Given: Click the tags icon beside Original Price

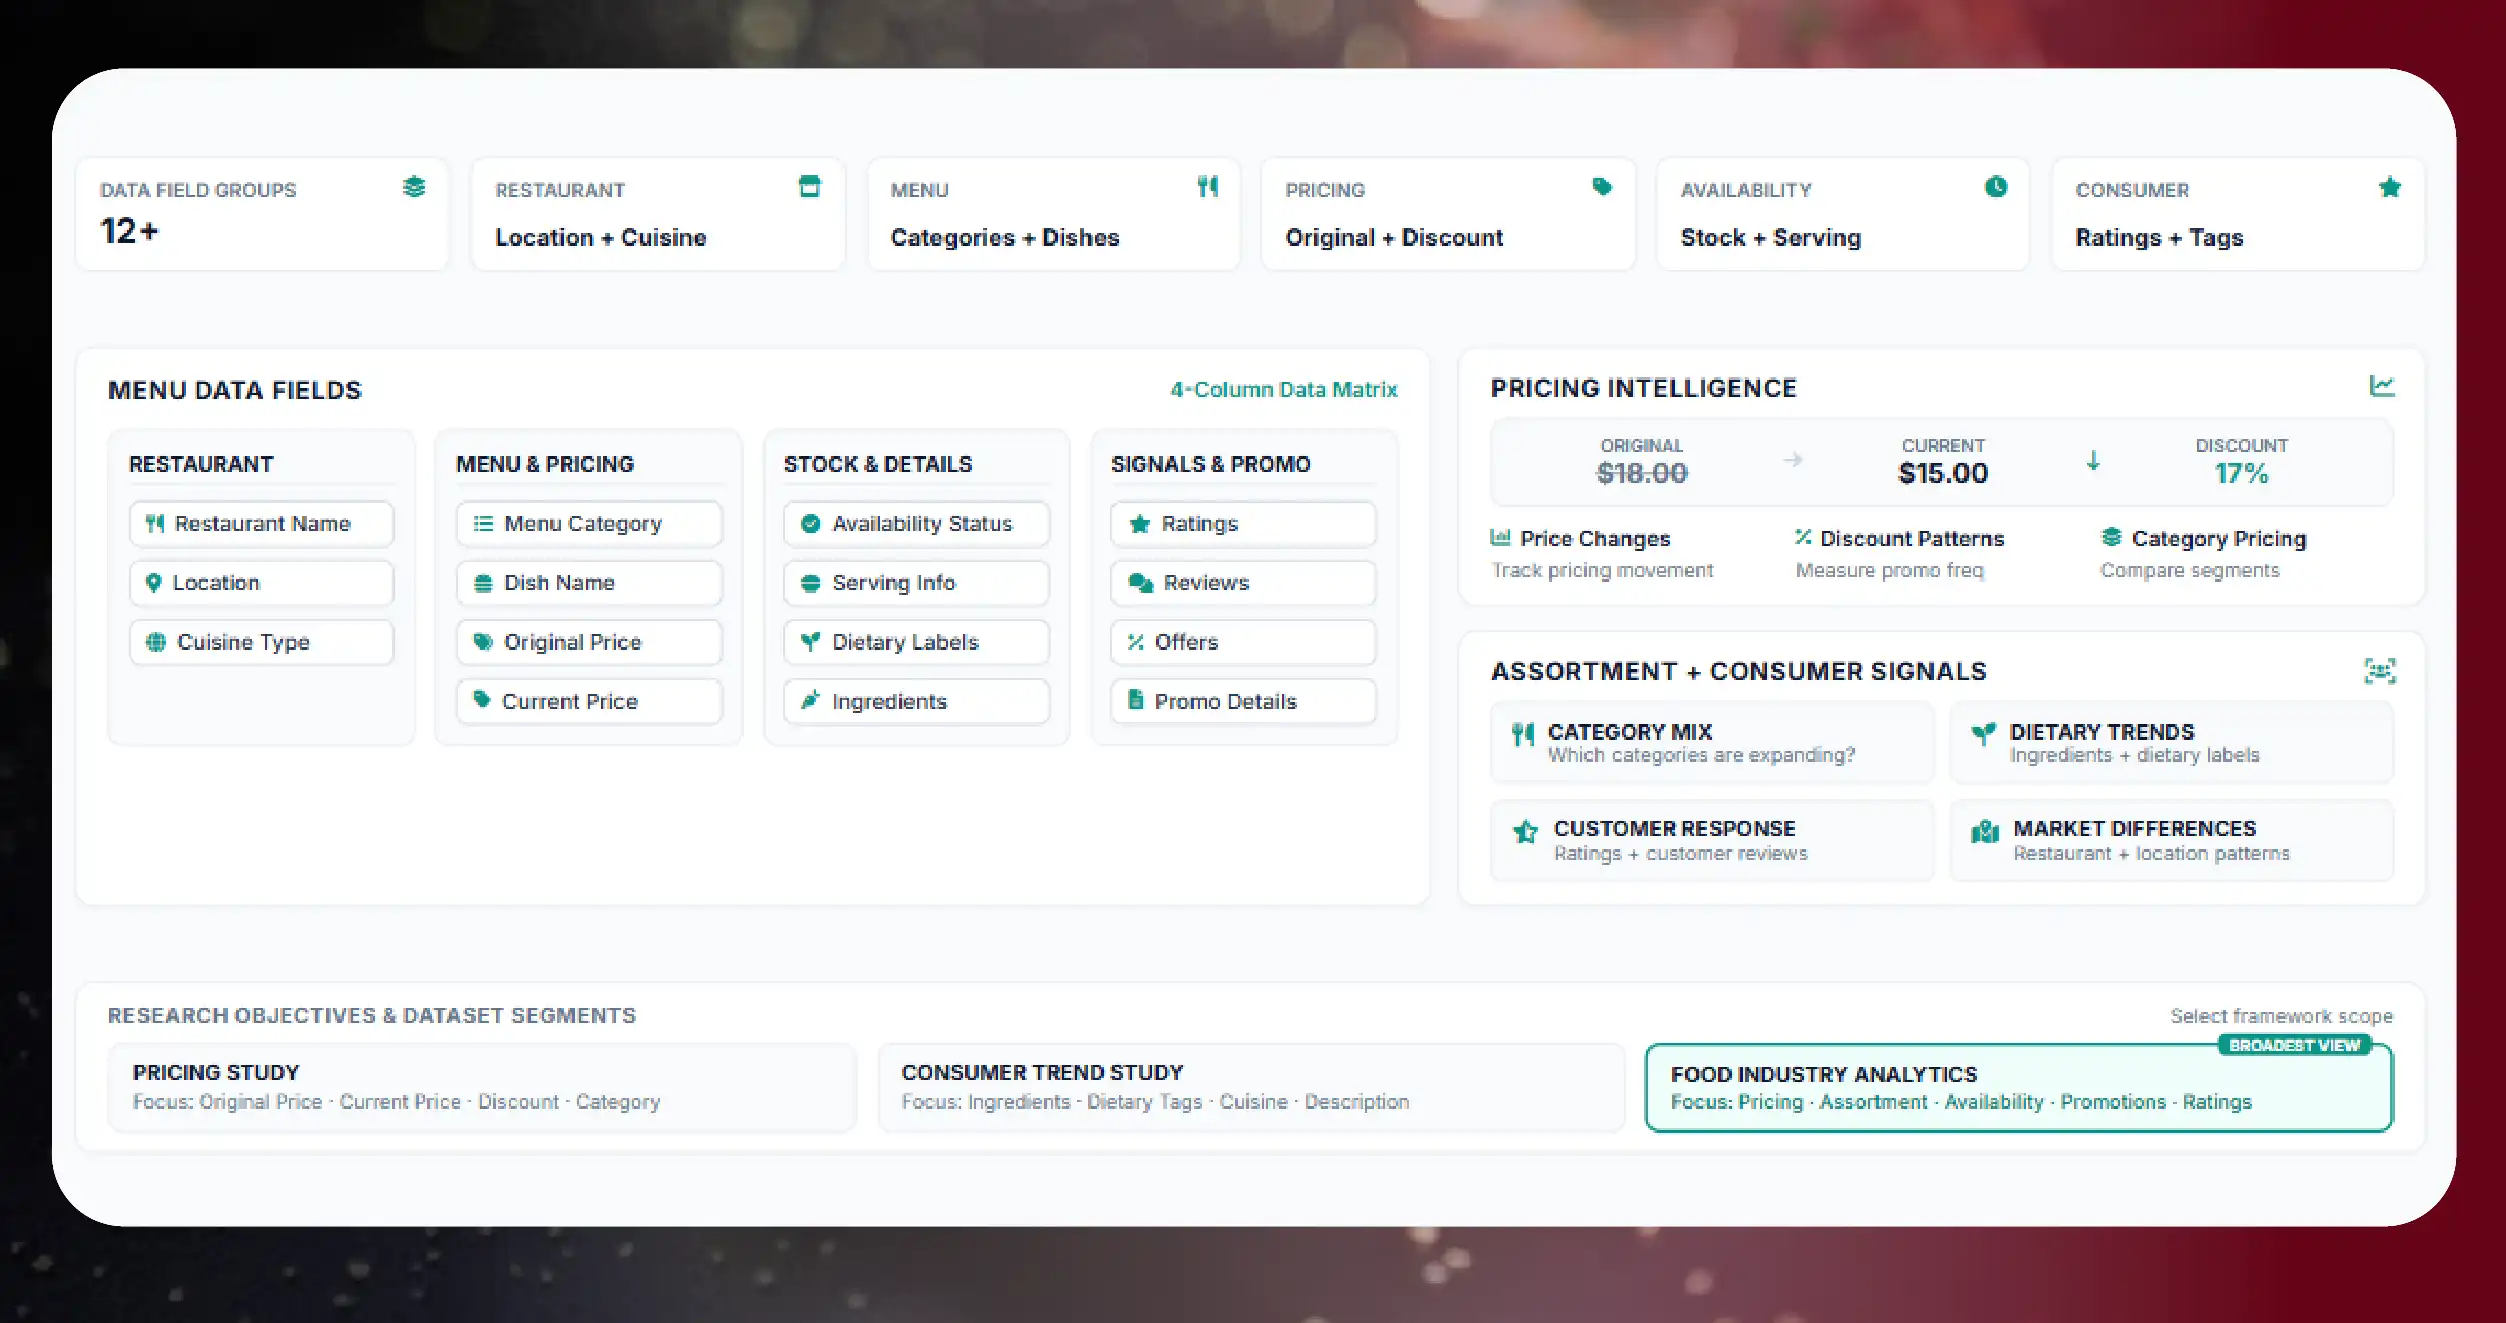Looking at the screenshot, I should point(483,642).
